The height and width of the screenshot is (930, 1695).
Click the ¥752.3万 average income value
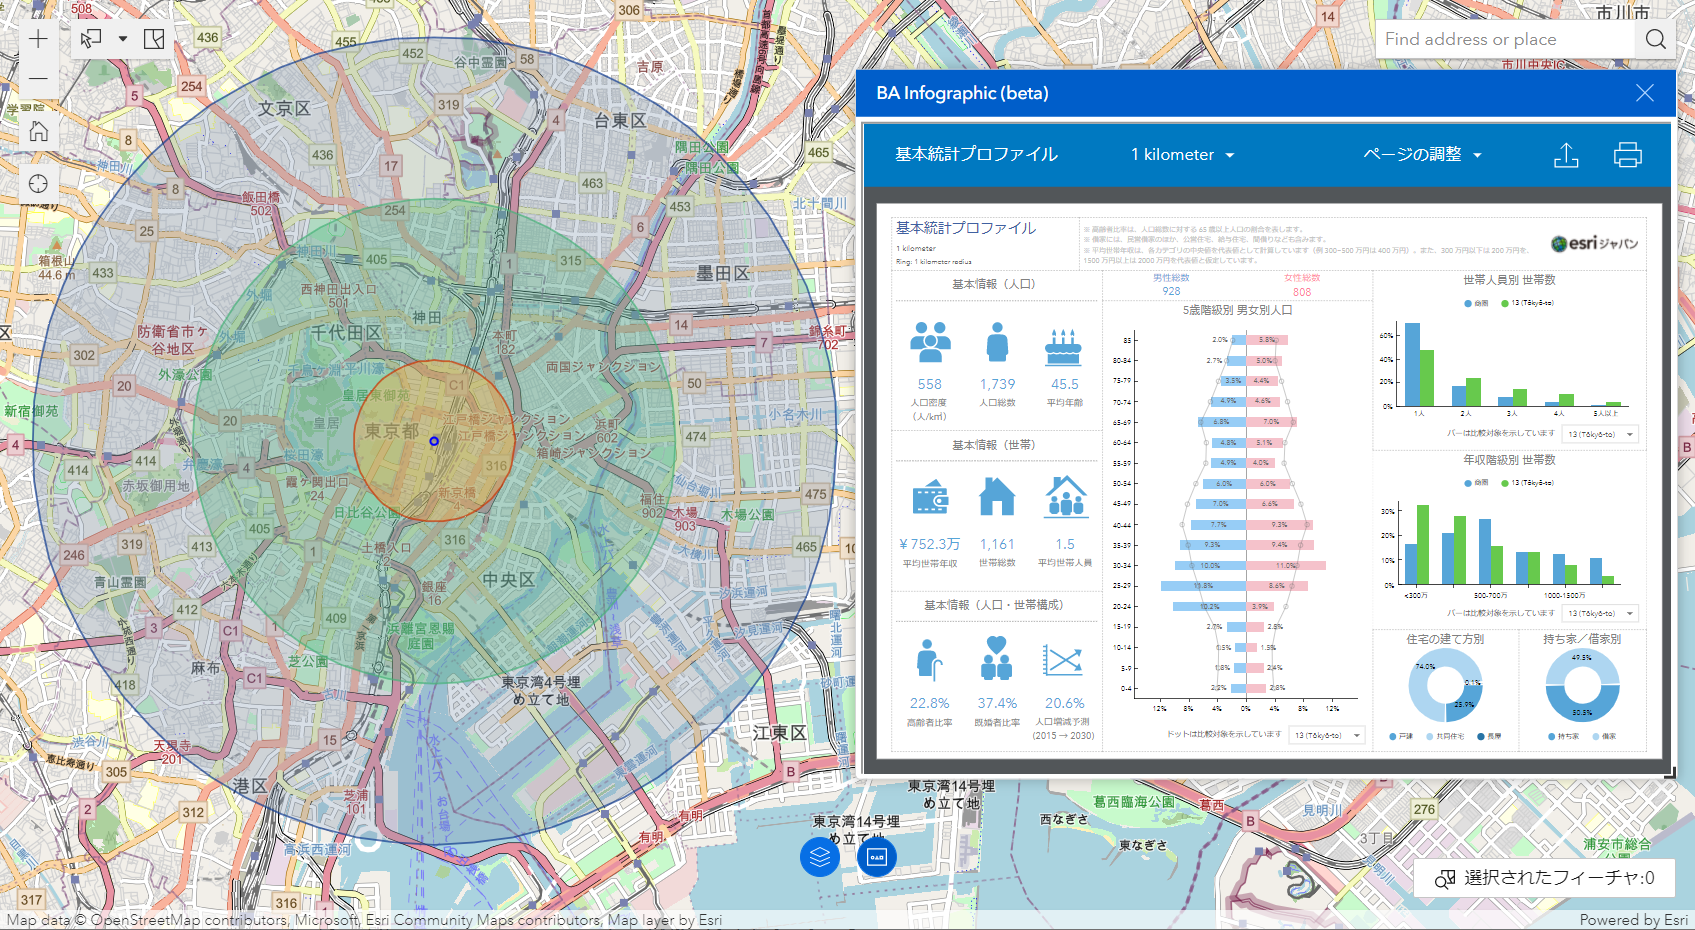pos(930,544)
